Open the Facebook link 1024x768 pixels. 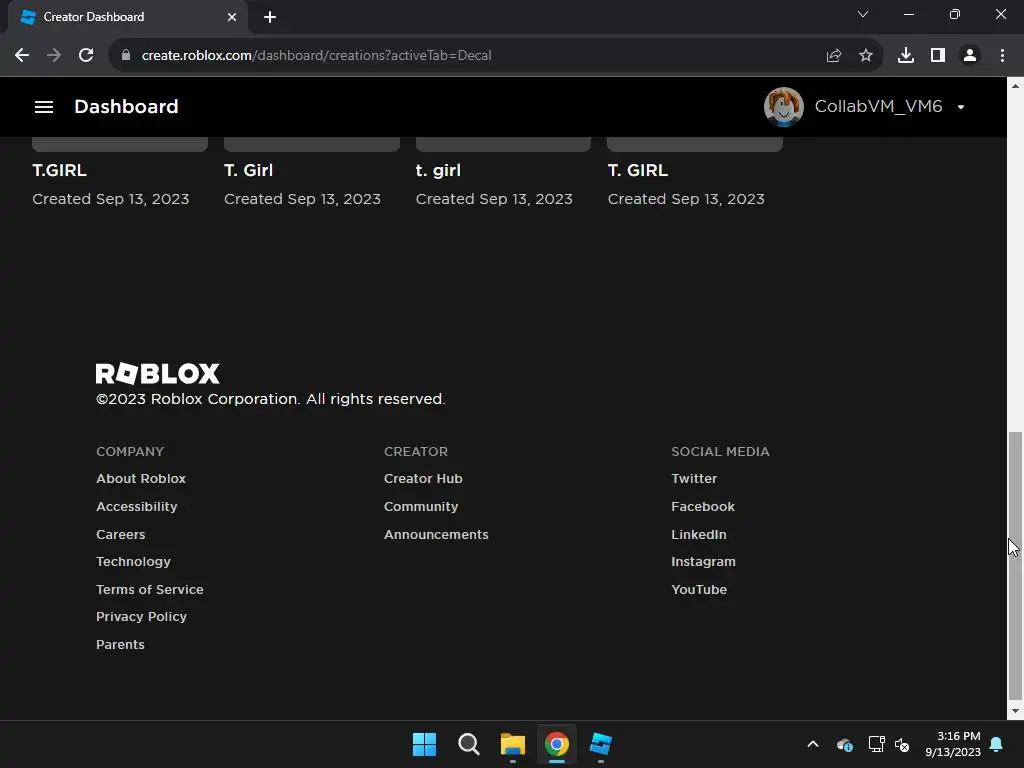[x=703, y=507]
